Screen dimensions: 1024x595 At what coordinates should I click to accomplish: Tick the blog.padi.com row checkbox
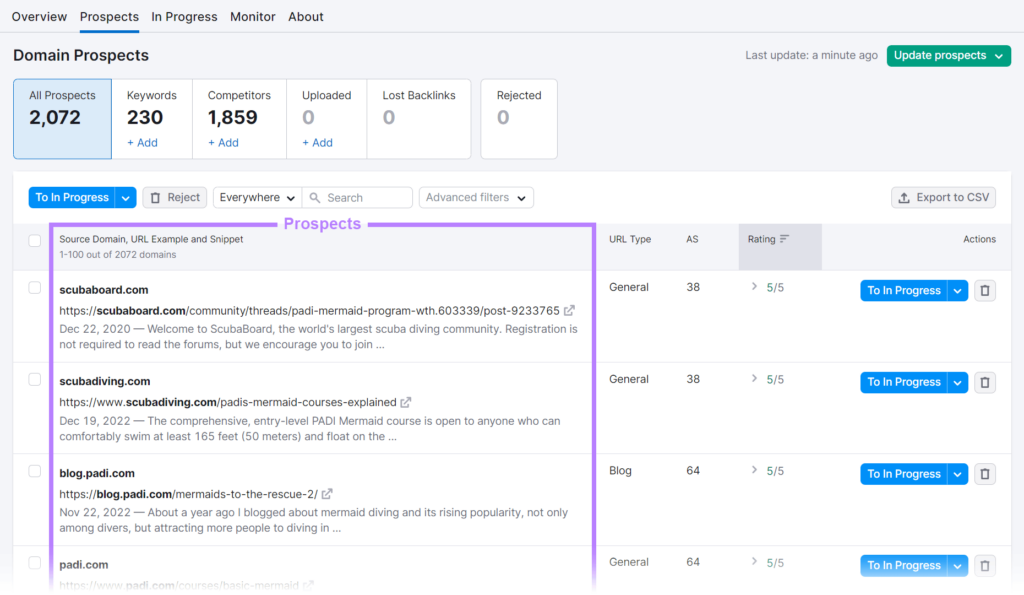tap(35, 471)
